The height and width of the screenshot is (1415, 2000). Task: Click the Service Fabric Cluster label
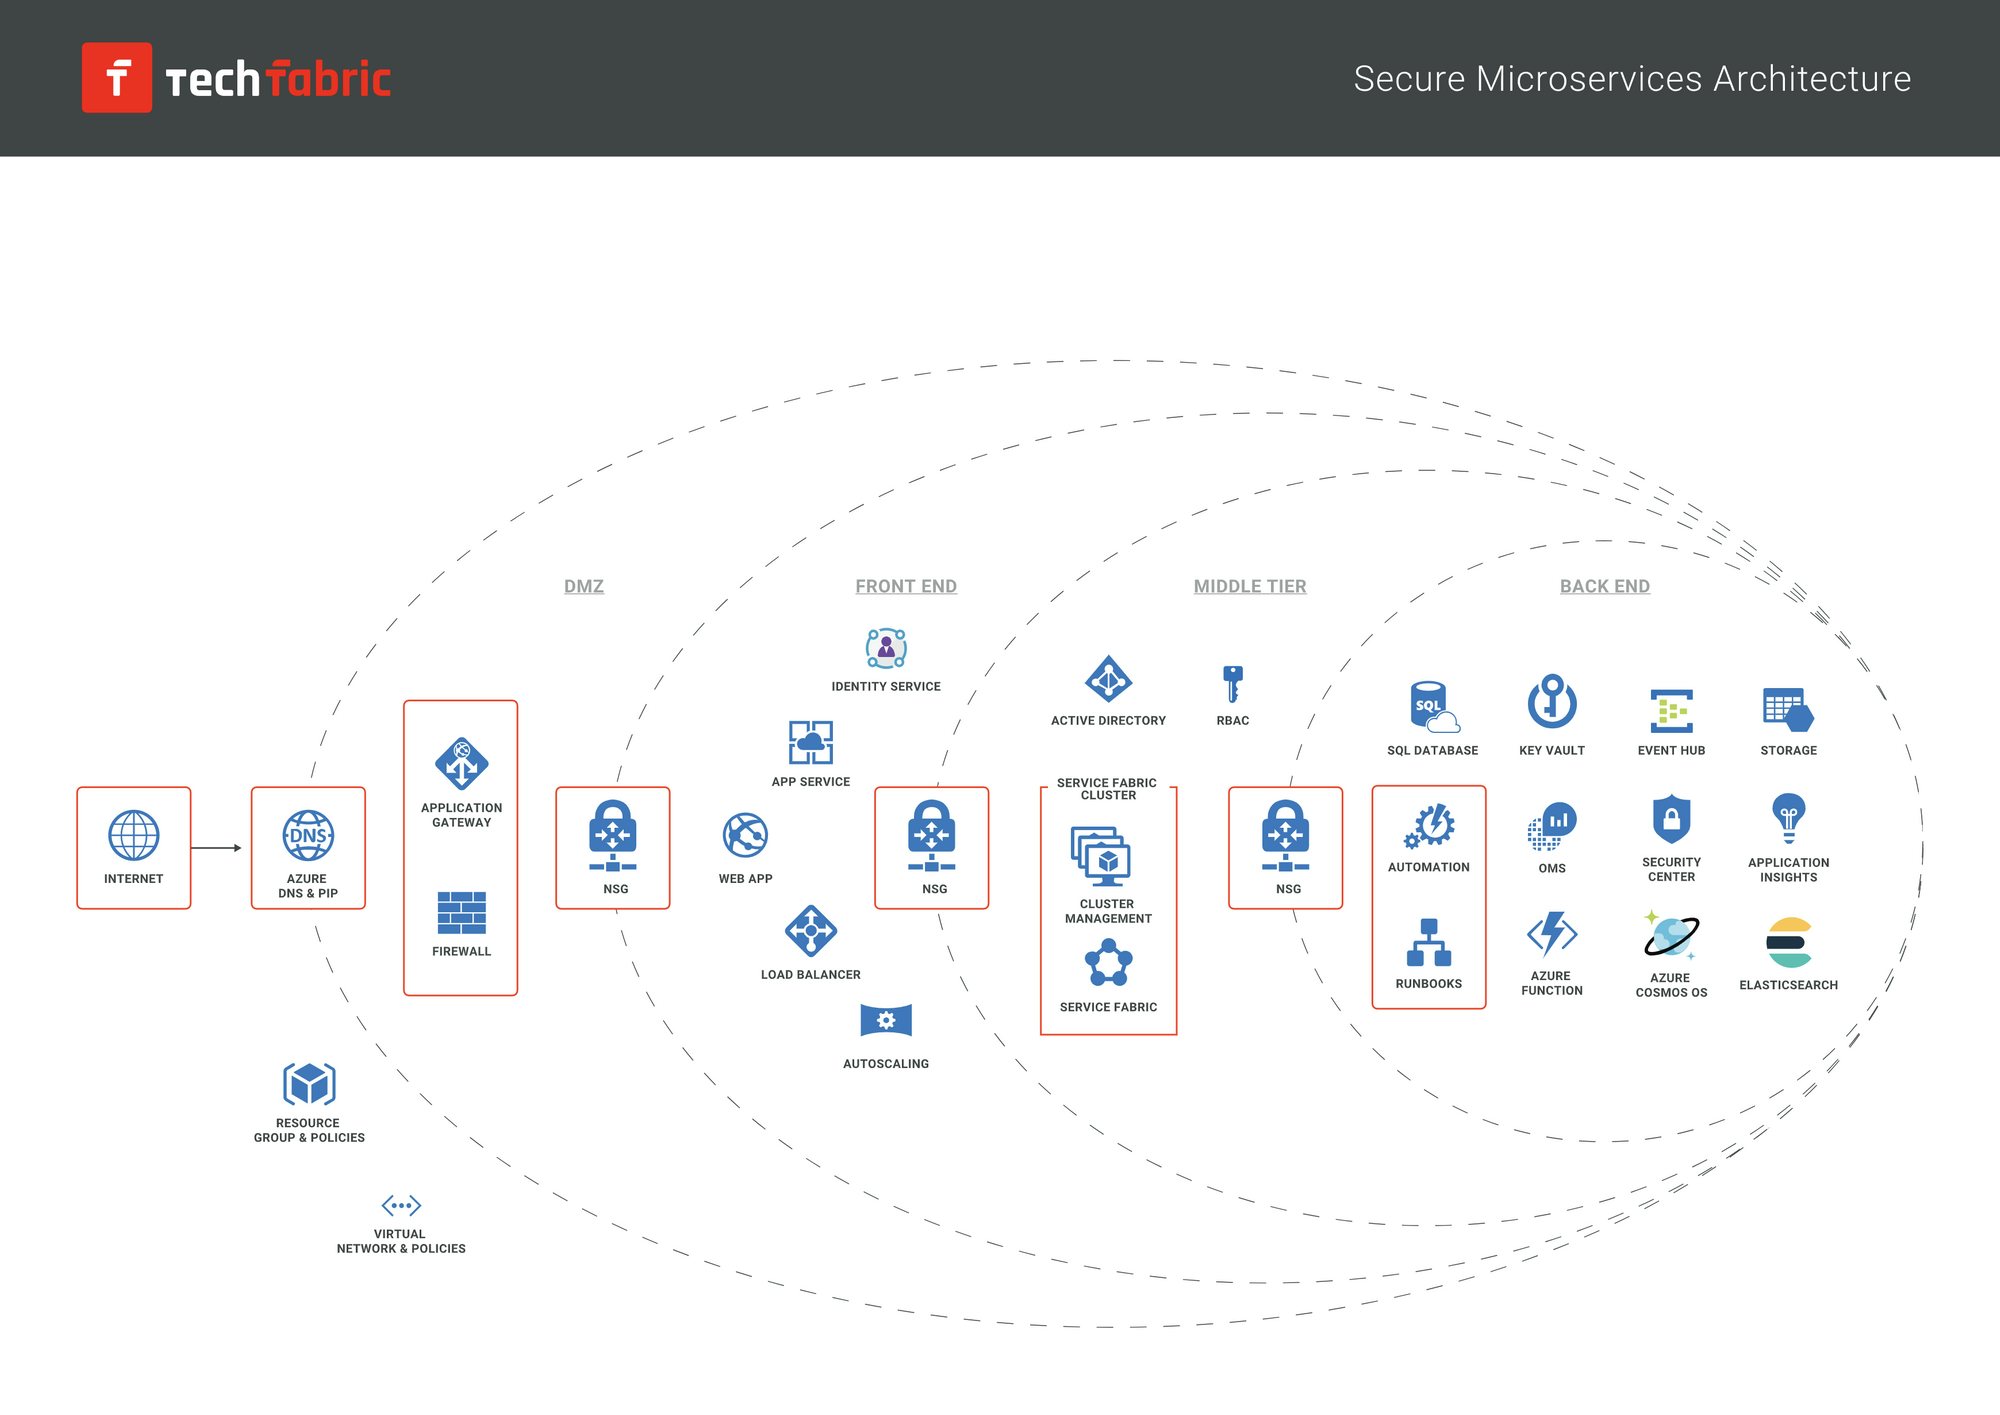(1107, 789)
